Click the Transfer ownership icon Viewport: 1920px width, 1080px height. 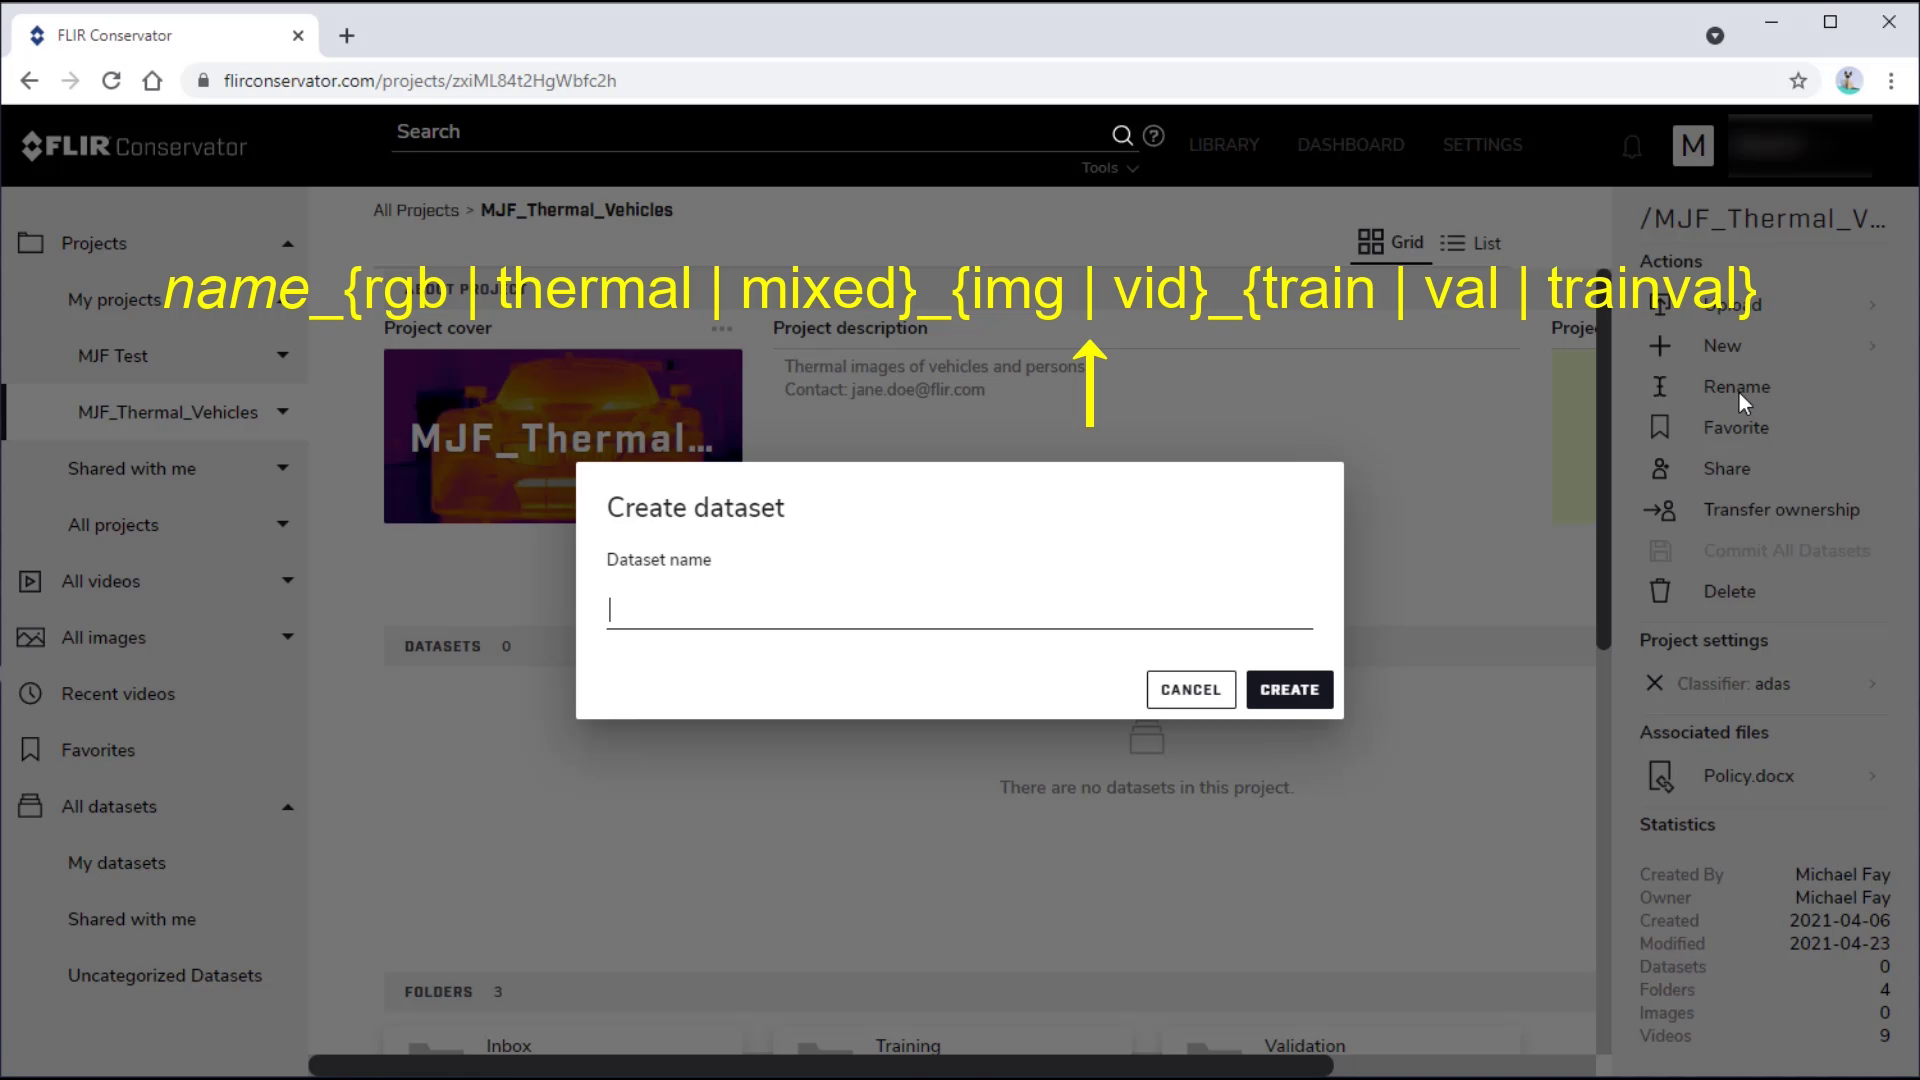pos(1664,509)
